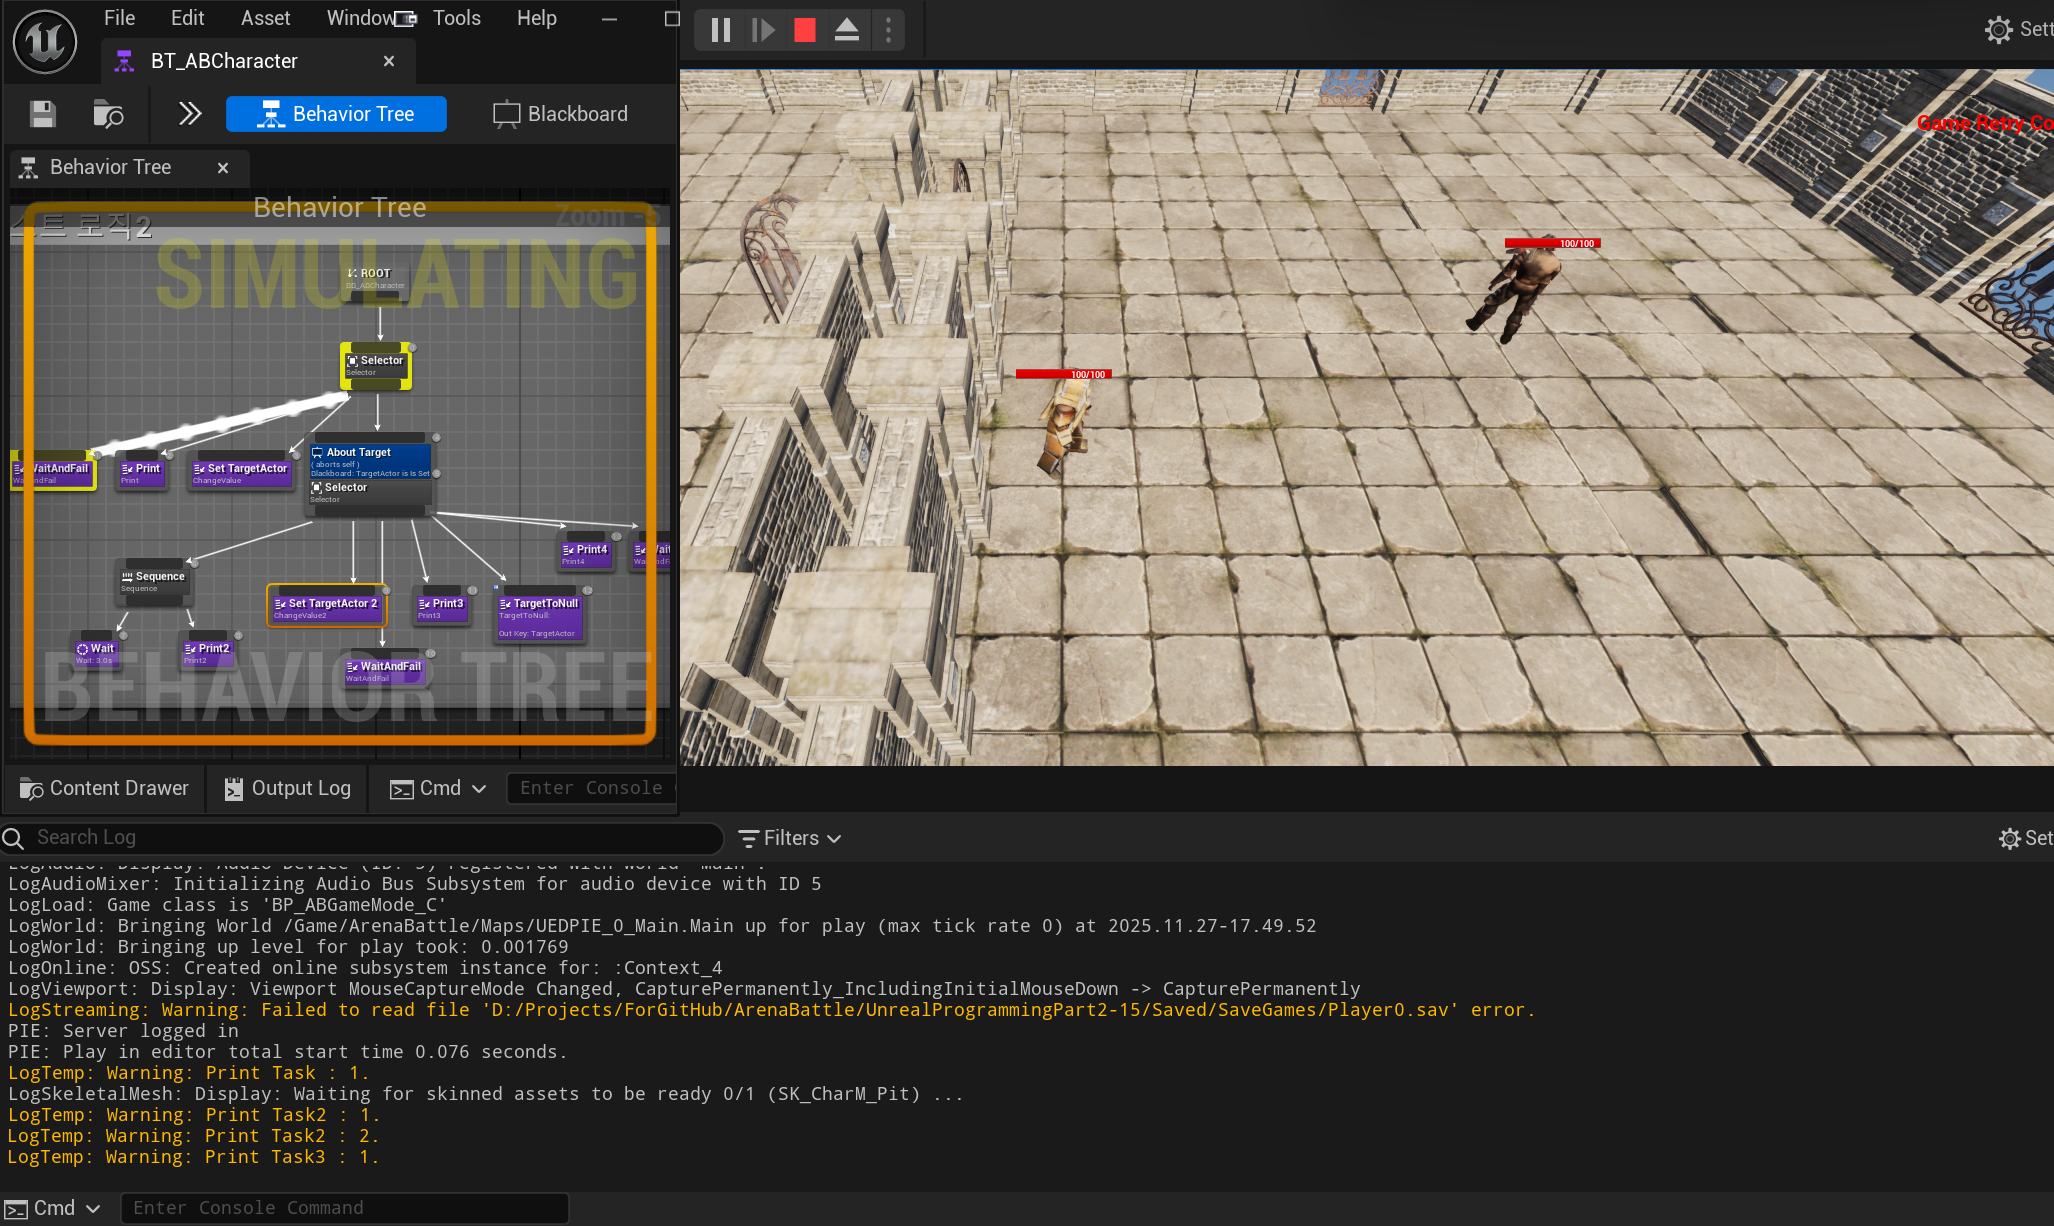Toggle the Output Log panel

[x=288, y=788]
